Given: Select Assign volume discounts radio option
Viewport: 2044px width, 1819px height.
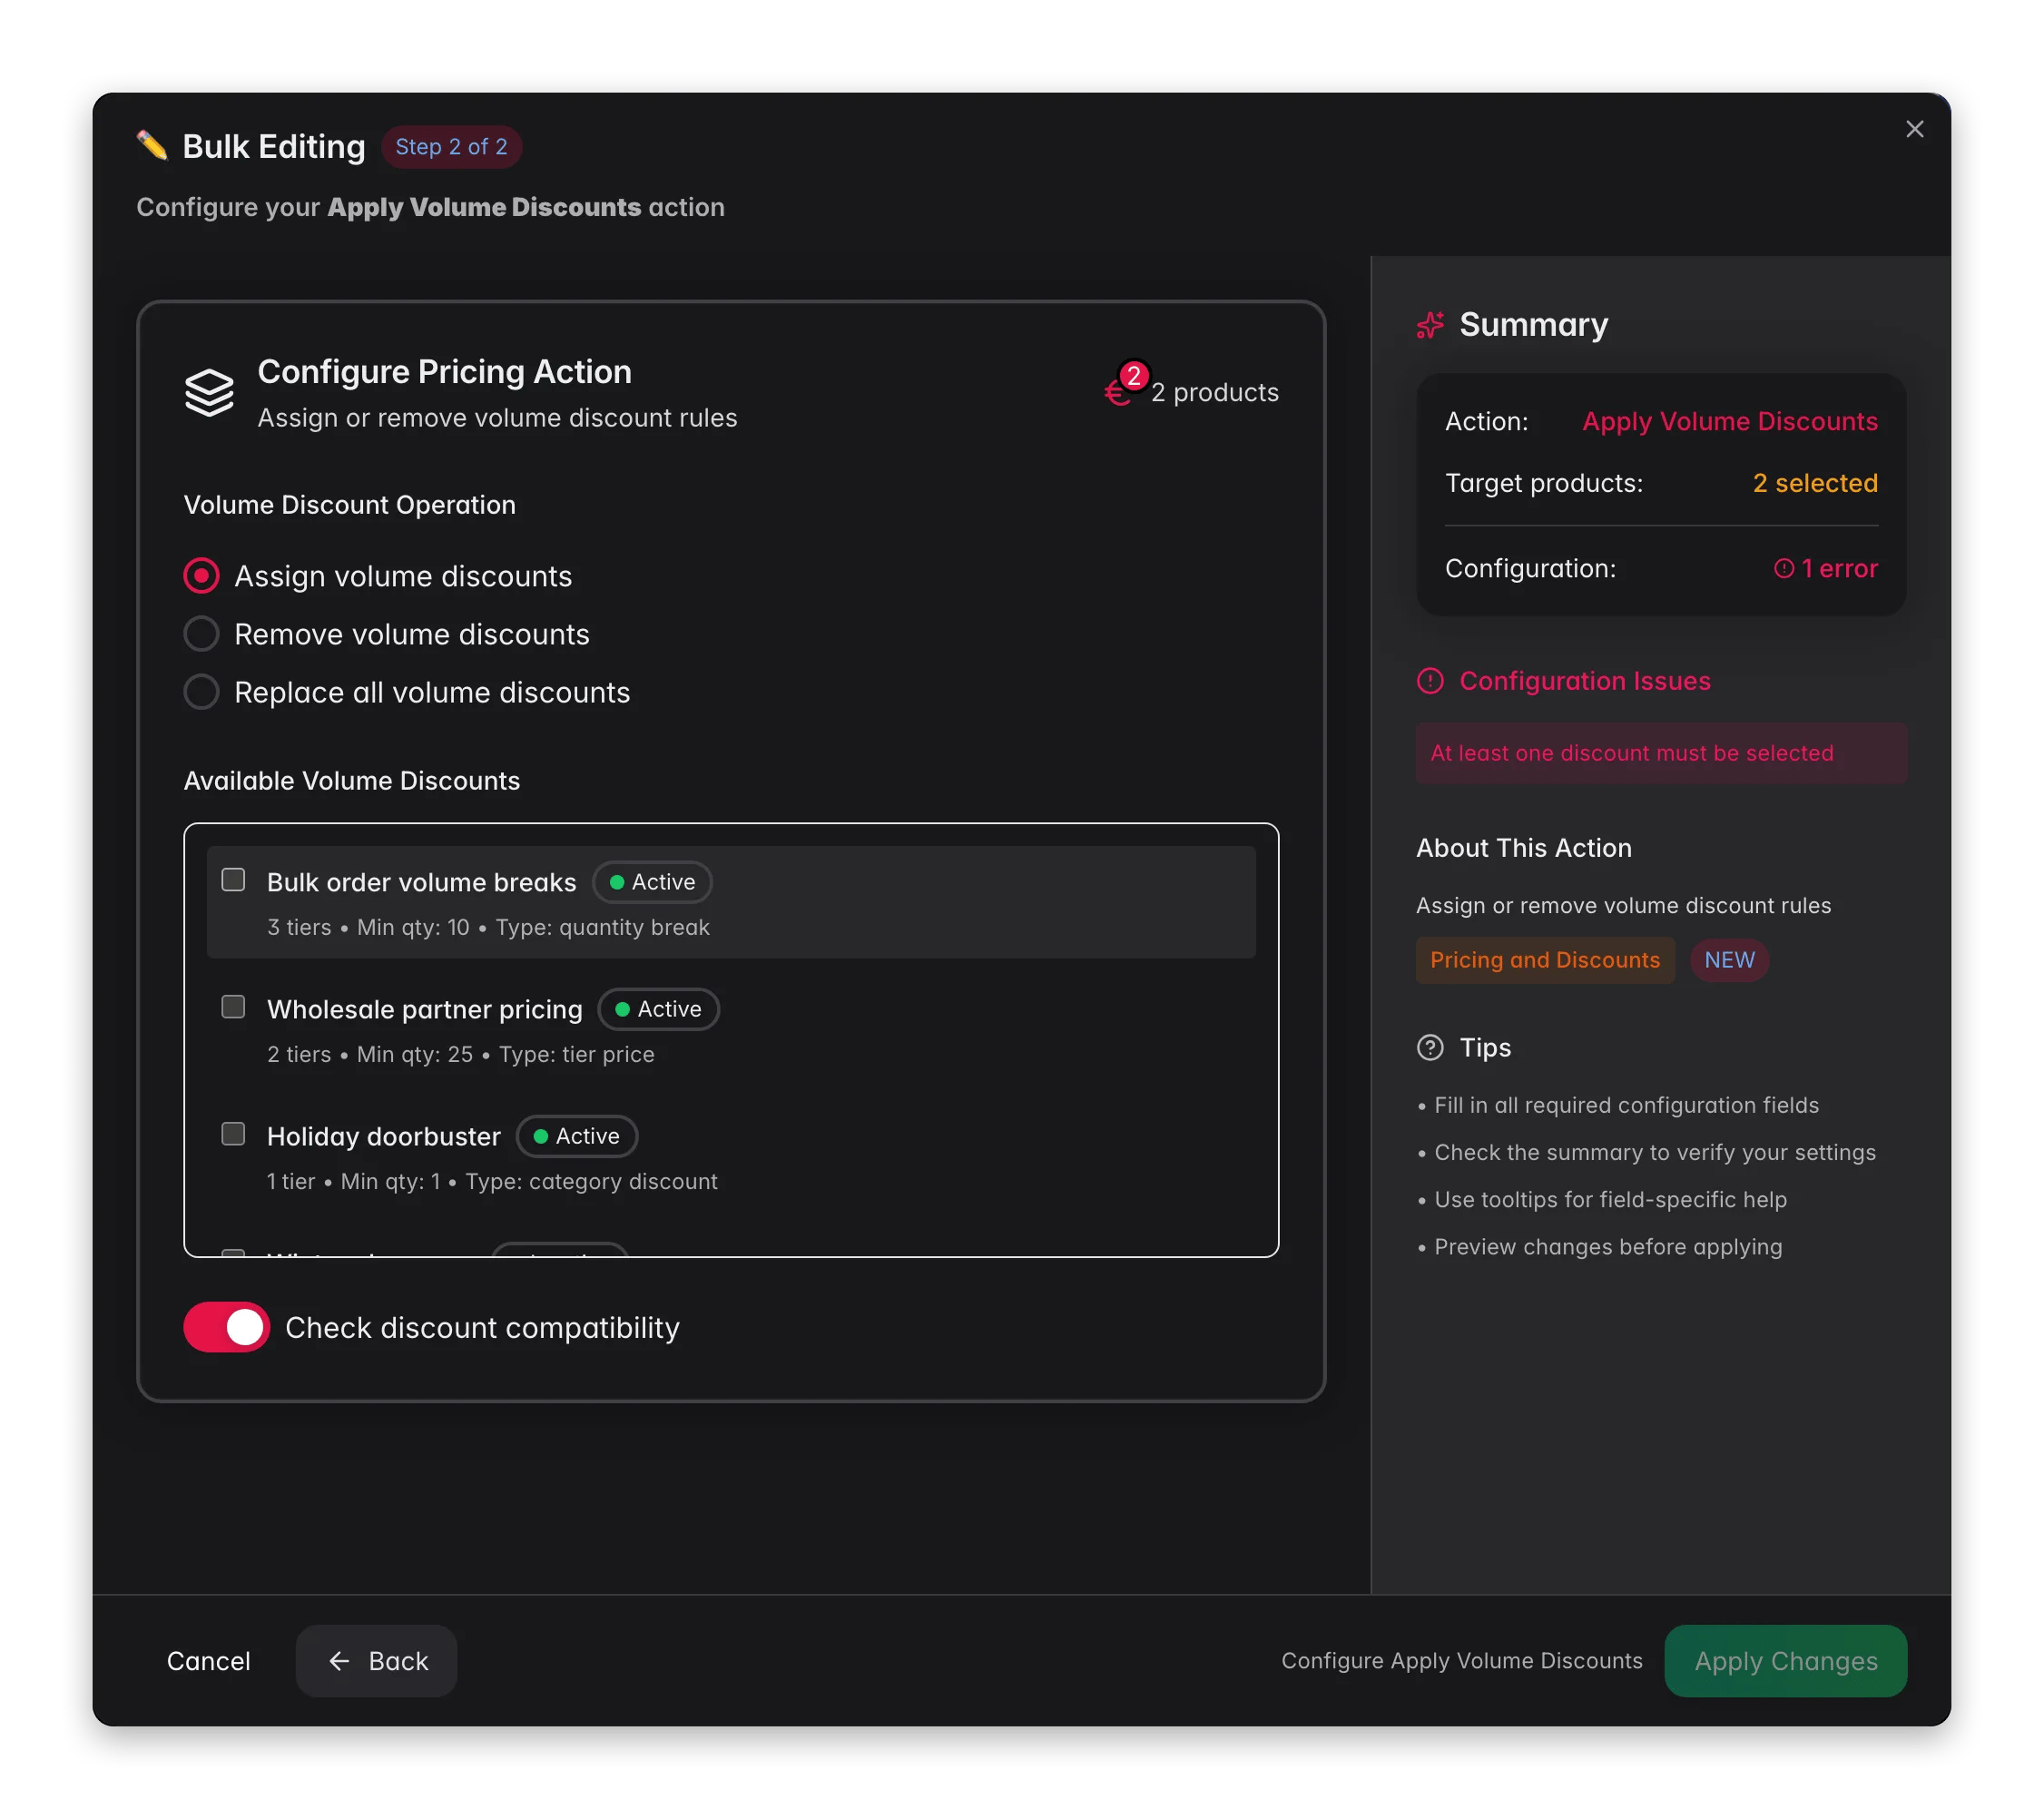Looking at the screenshot, I should pyautogui.click(x=201, y=576).
